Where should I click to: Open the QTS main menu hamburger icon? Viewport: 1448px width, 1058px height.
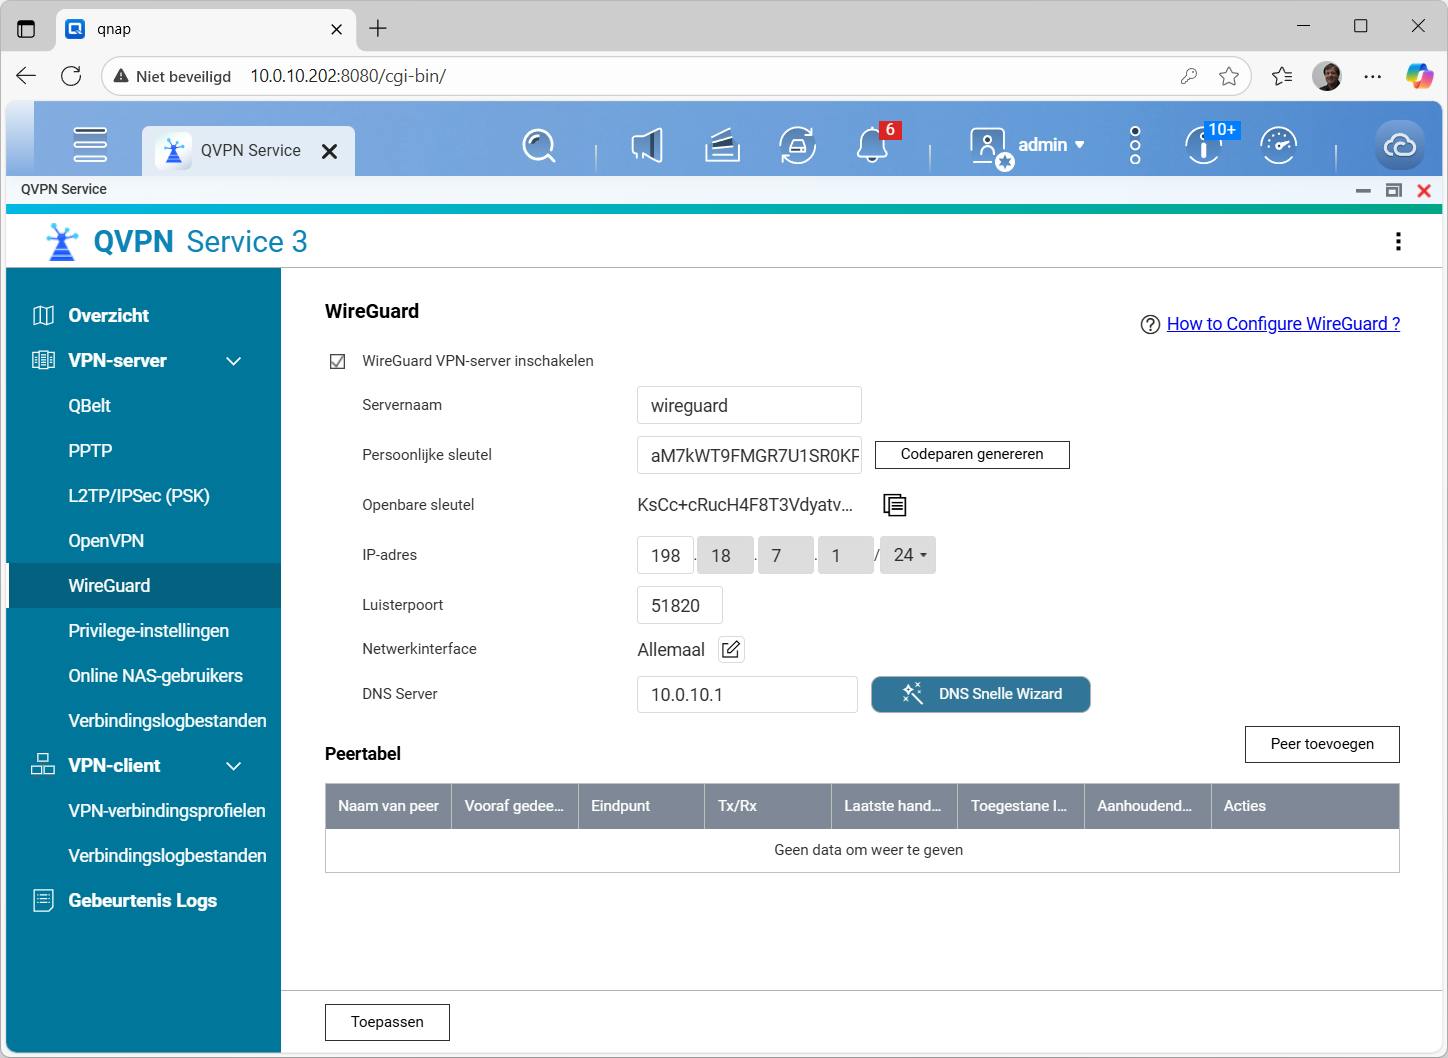[x=90, y=145]
